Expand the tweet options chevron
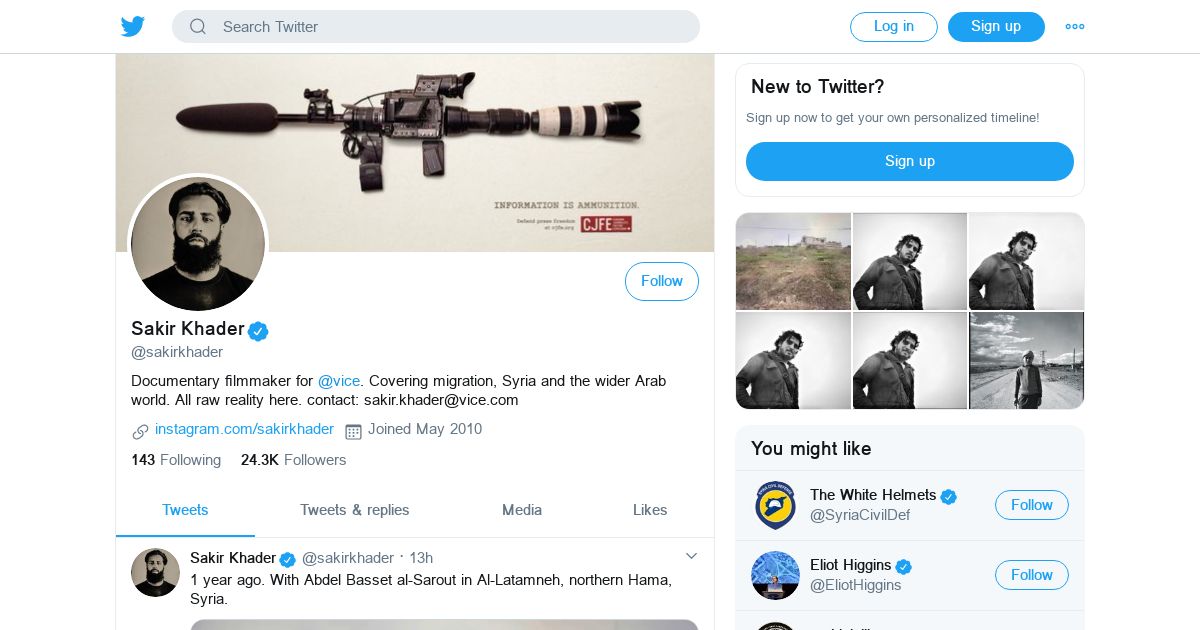Viewport: 1200px width, 630px height. [x=691, y=556]
